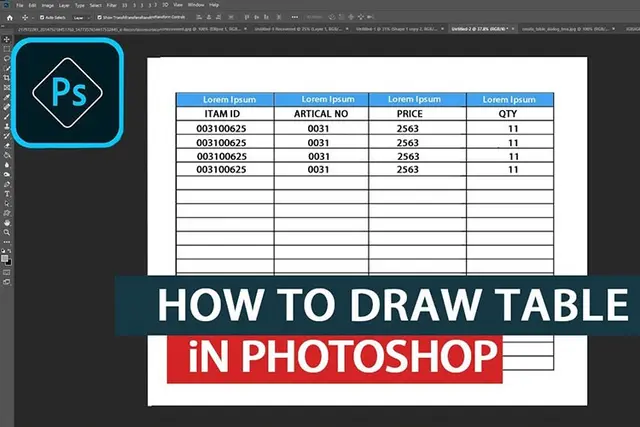
Task: Select the Clone Stamp tool
Action: coord(7,126)
